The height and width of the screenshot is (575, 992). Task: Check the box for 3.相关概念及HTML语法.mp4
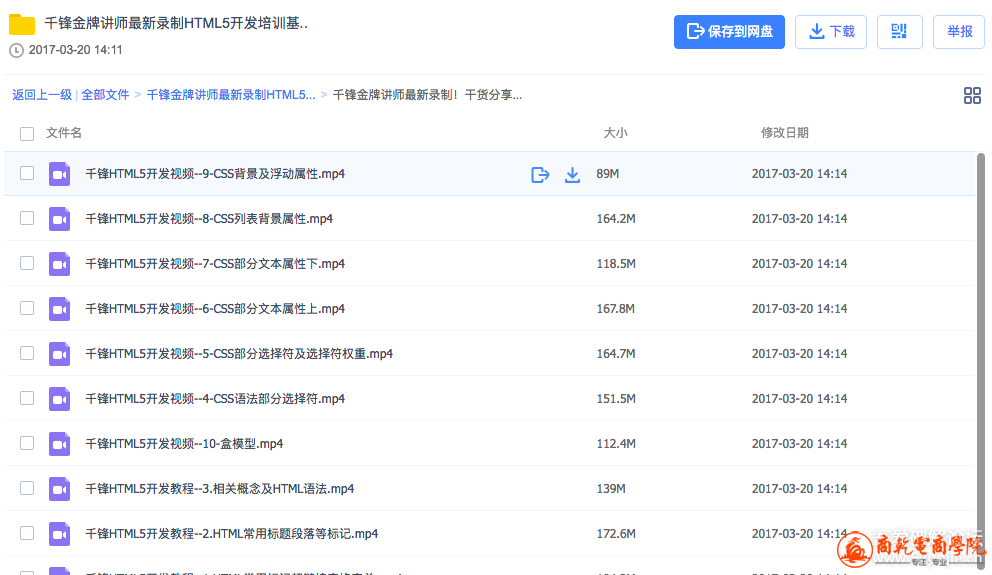click(x=27, y=488)
